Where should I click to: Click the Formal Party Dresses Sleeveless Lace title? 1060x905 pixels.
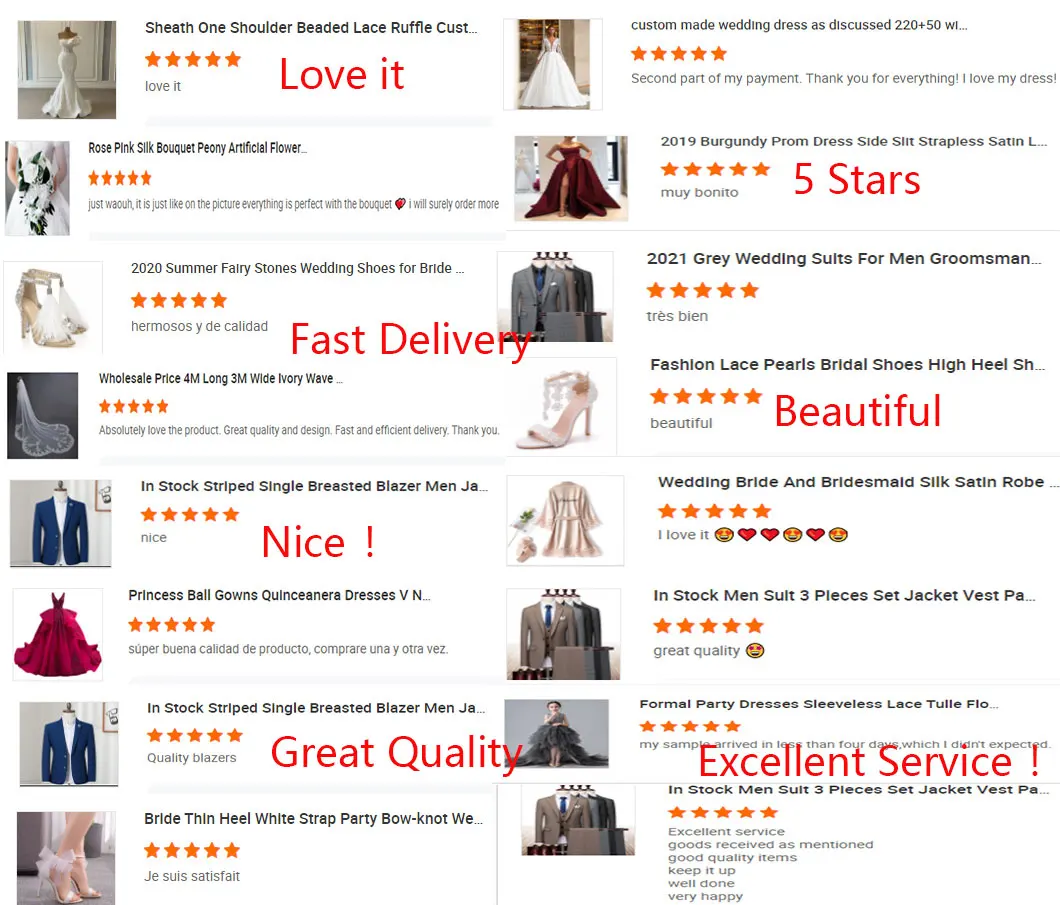(819, 704)
